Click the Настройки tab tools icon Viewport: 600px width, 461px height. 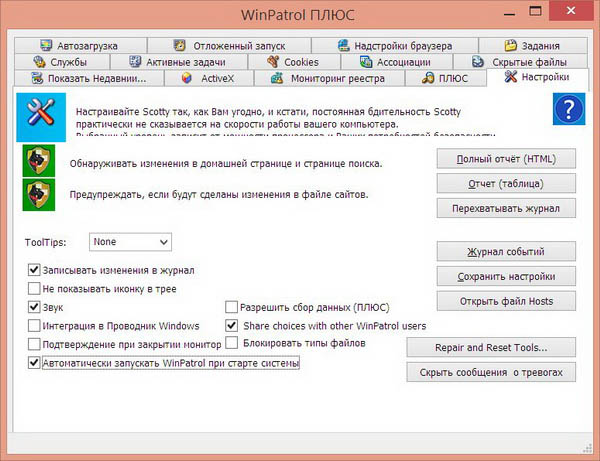(510, 77)
